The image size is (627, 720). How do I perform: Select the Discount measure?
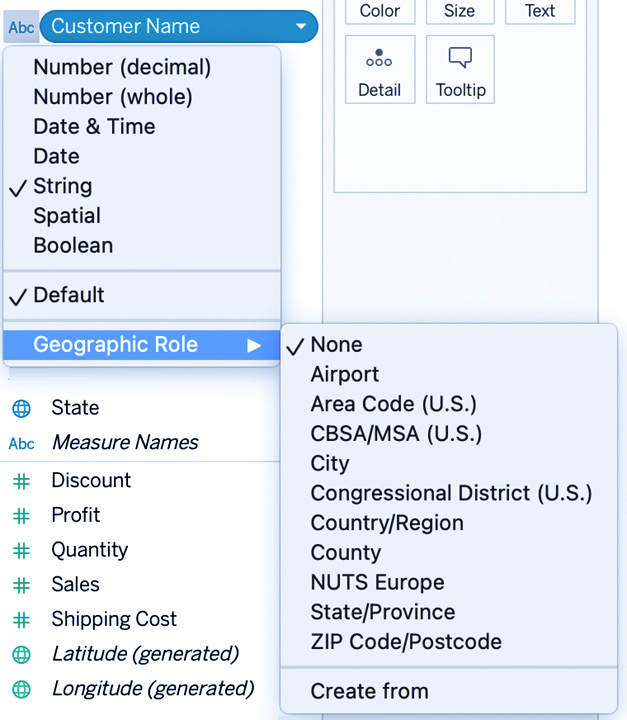pyautogui.click(x=91, y=481)
